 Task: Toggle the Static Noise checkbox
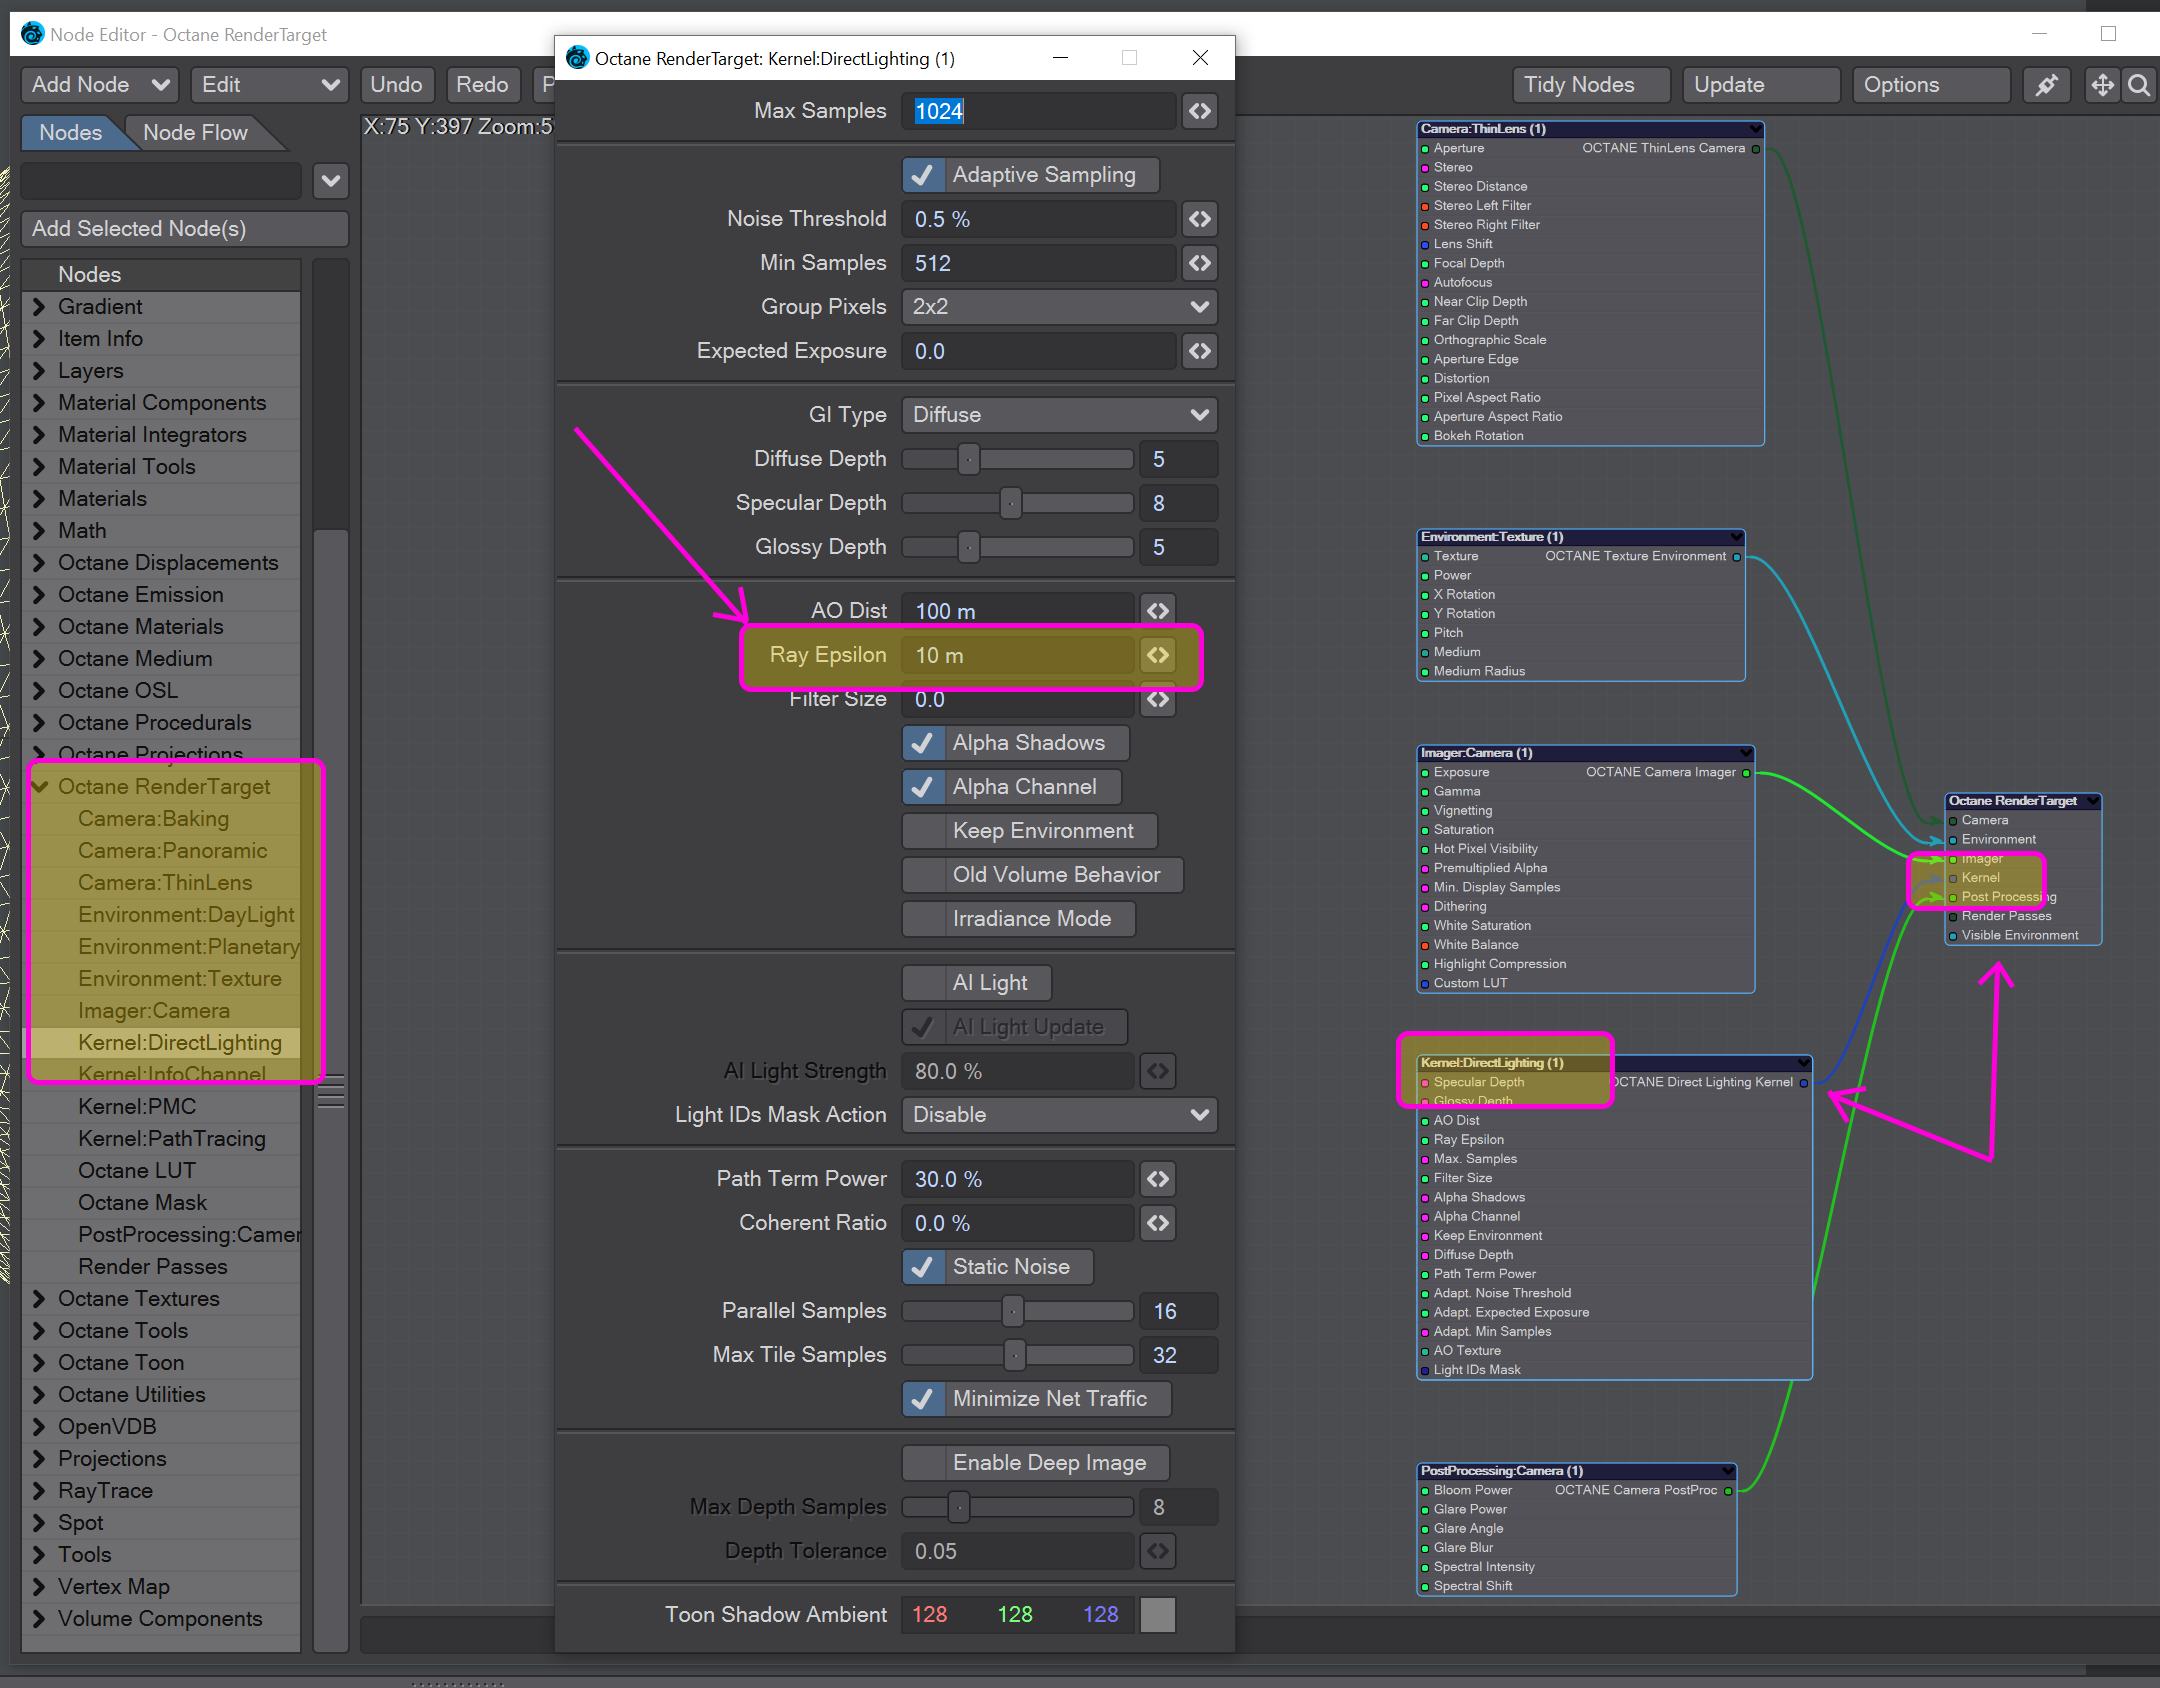click(x=924, y=1267)
